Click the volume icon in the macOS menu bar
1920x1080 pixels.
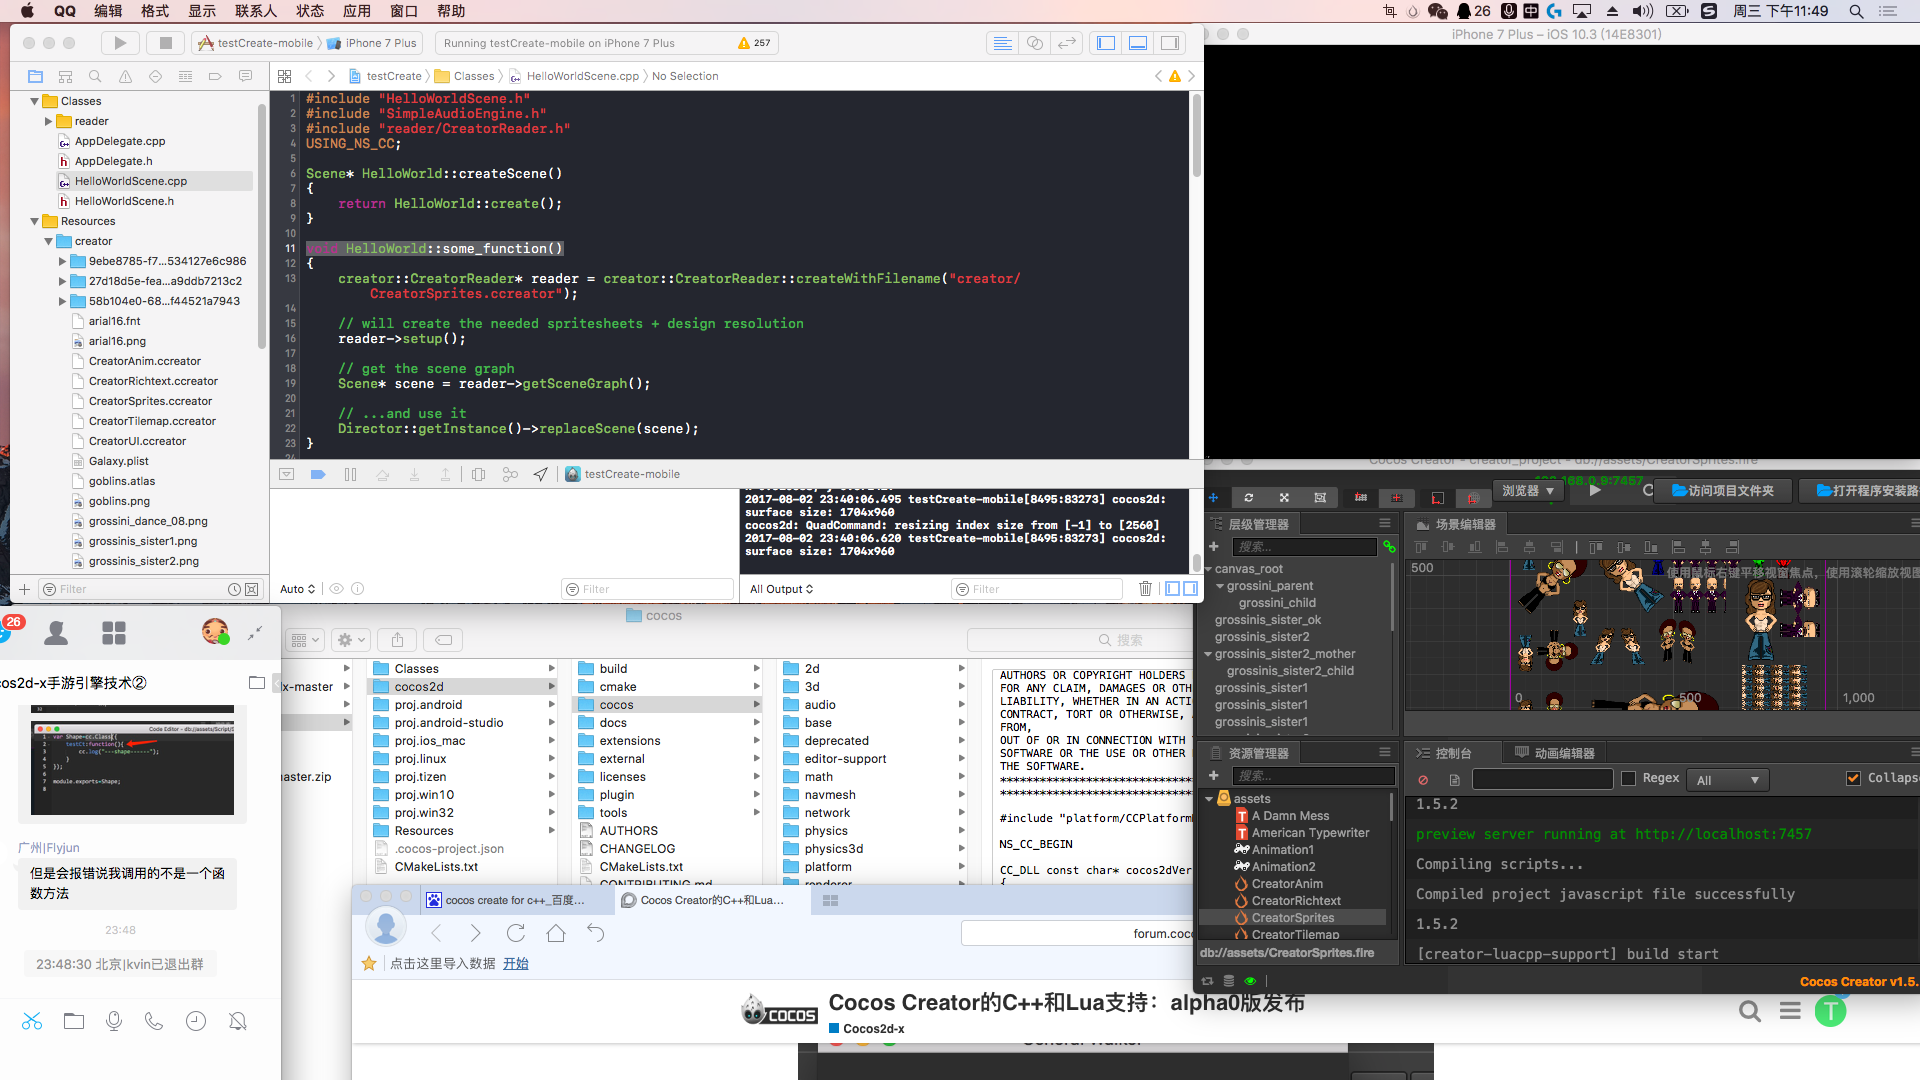[x=1643, y=11]
